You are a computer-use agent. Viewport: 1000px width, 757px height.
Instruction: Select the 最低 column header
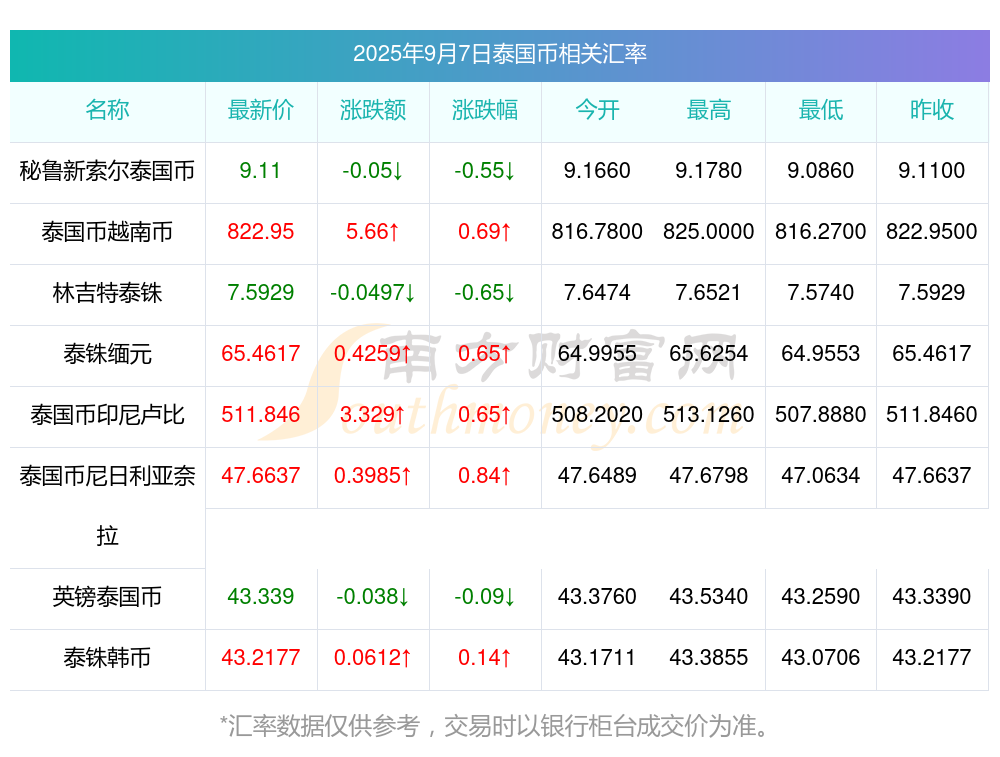(x=821, y=110)
